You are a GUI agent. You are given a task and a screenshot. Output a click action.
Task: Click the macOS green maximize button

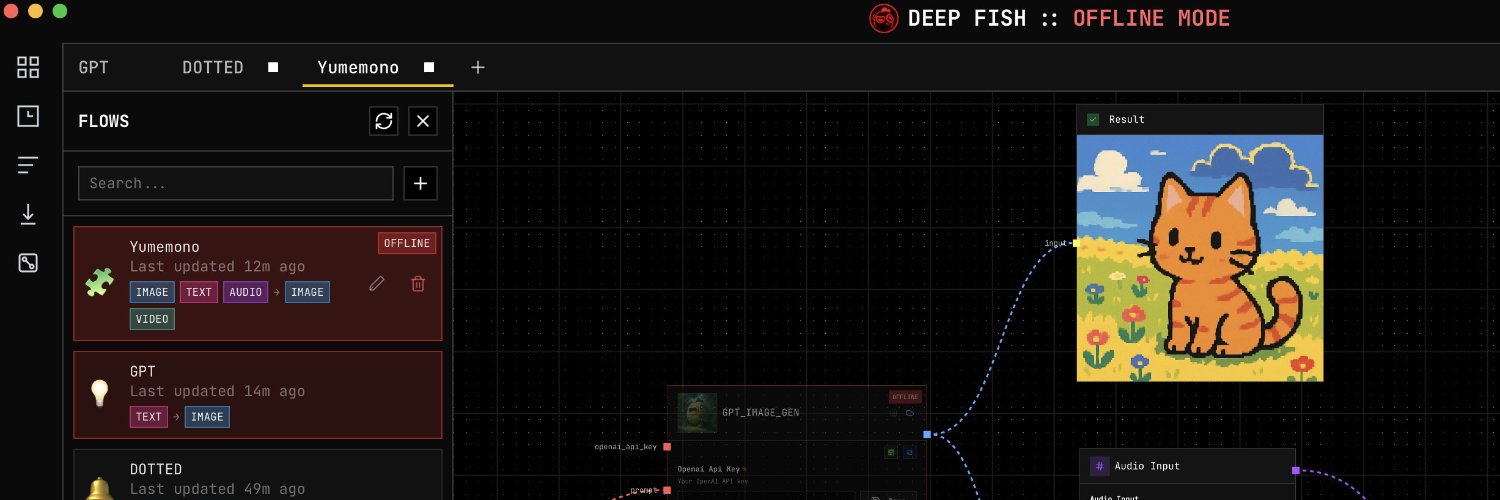point(60,11)
